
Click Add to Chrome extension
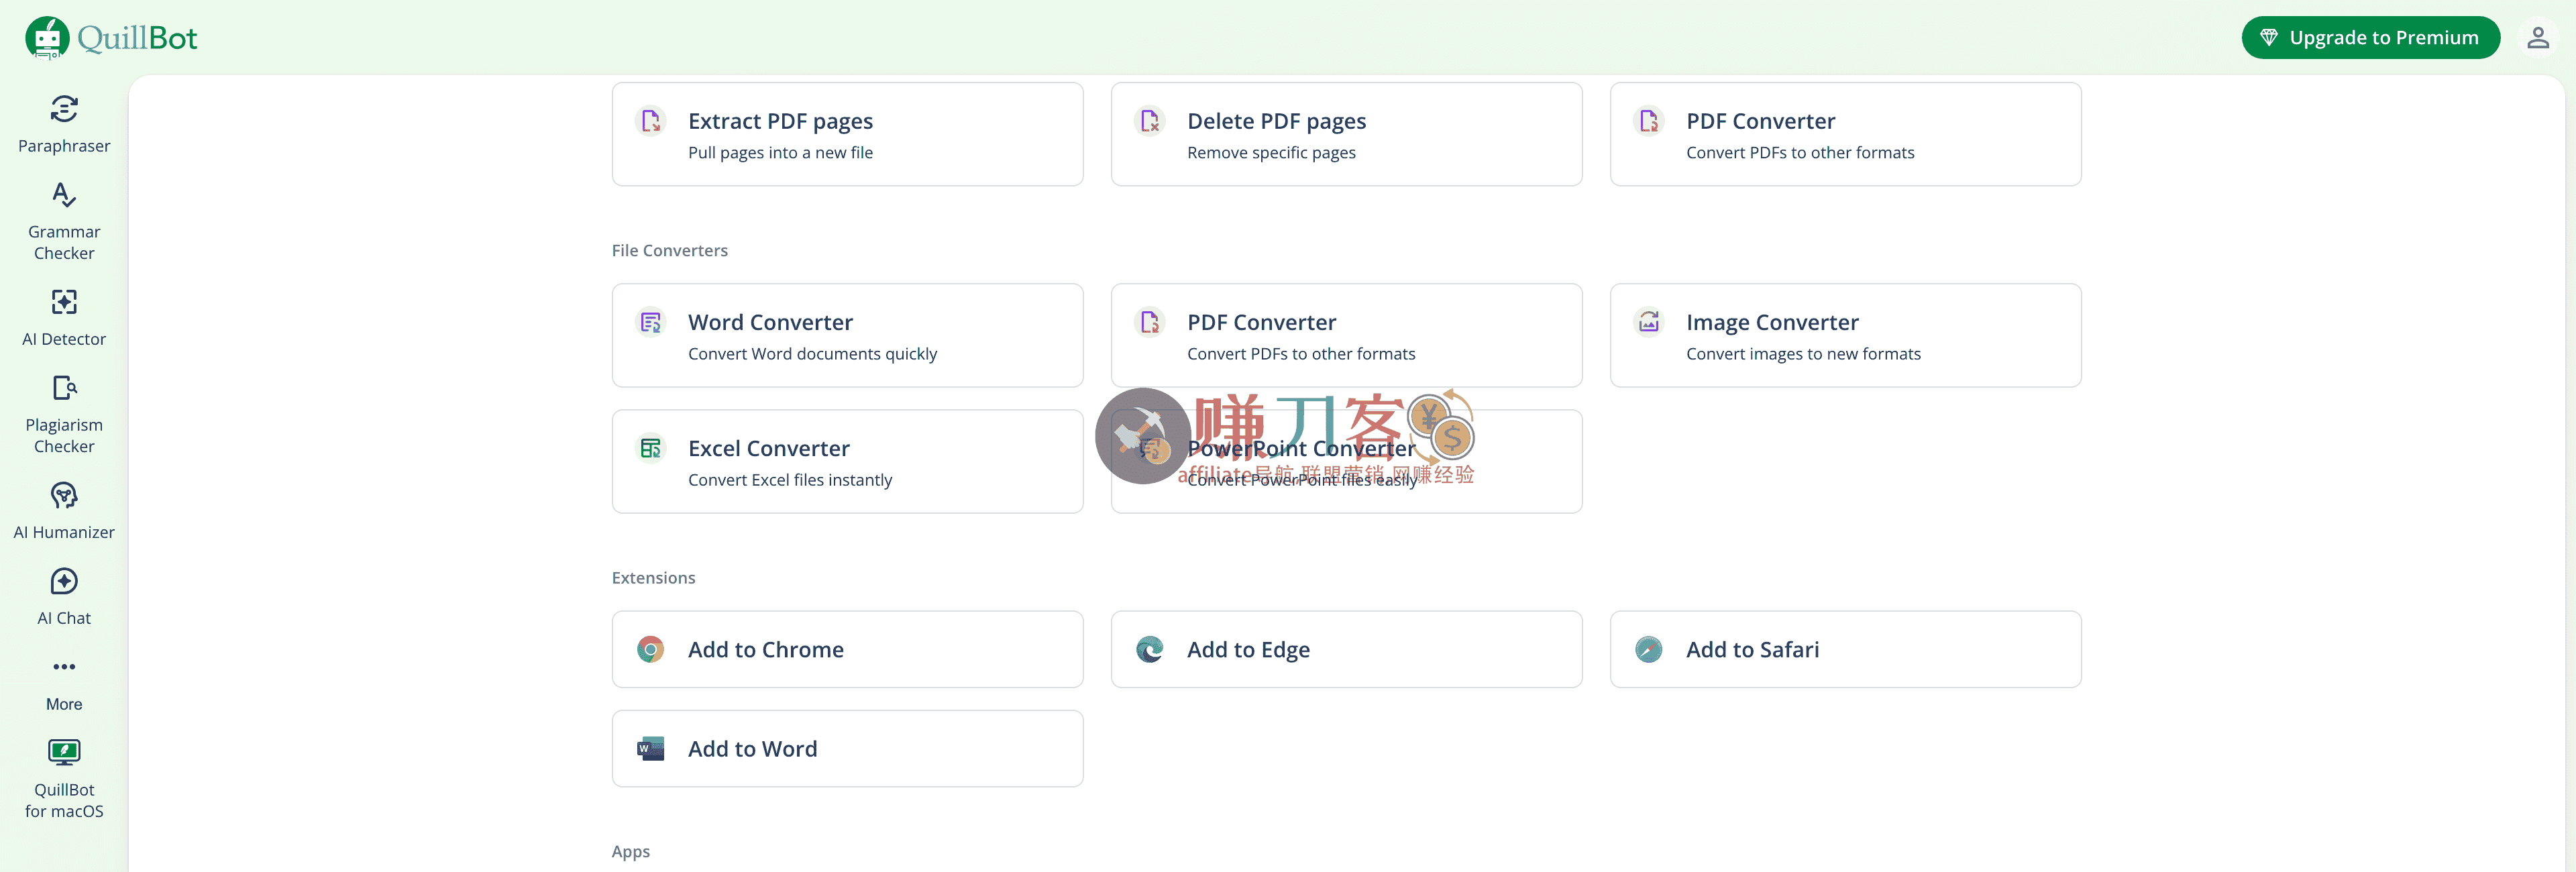pos(846,649)
